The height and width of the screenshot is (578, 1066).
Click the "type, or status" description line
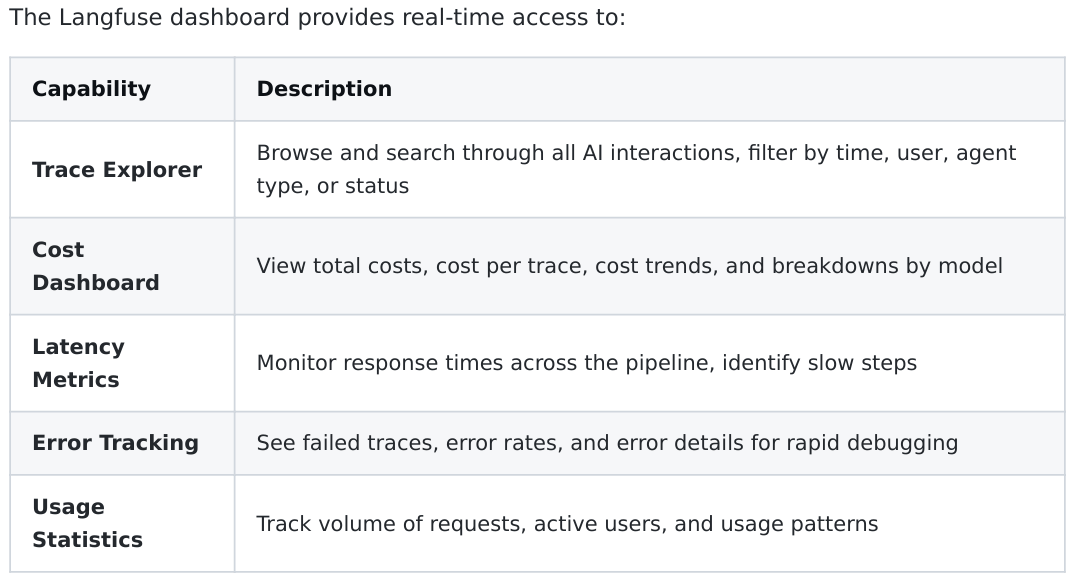coord(332,186)
